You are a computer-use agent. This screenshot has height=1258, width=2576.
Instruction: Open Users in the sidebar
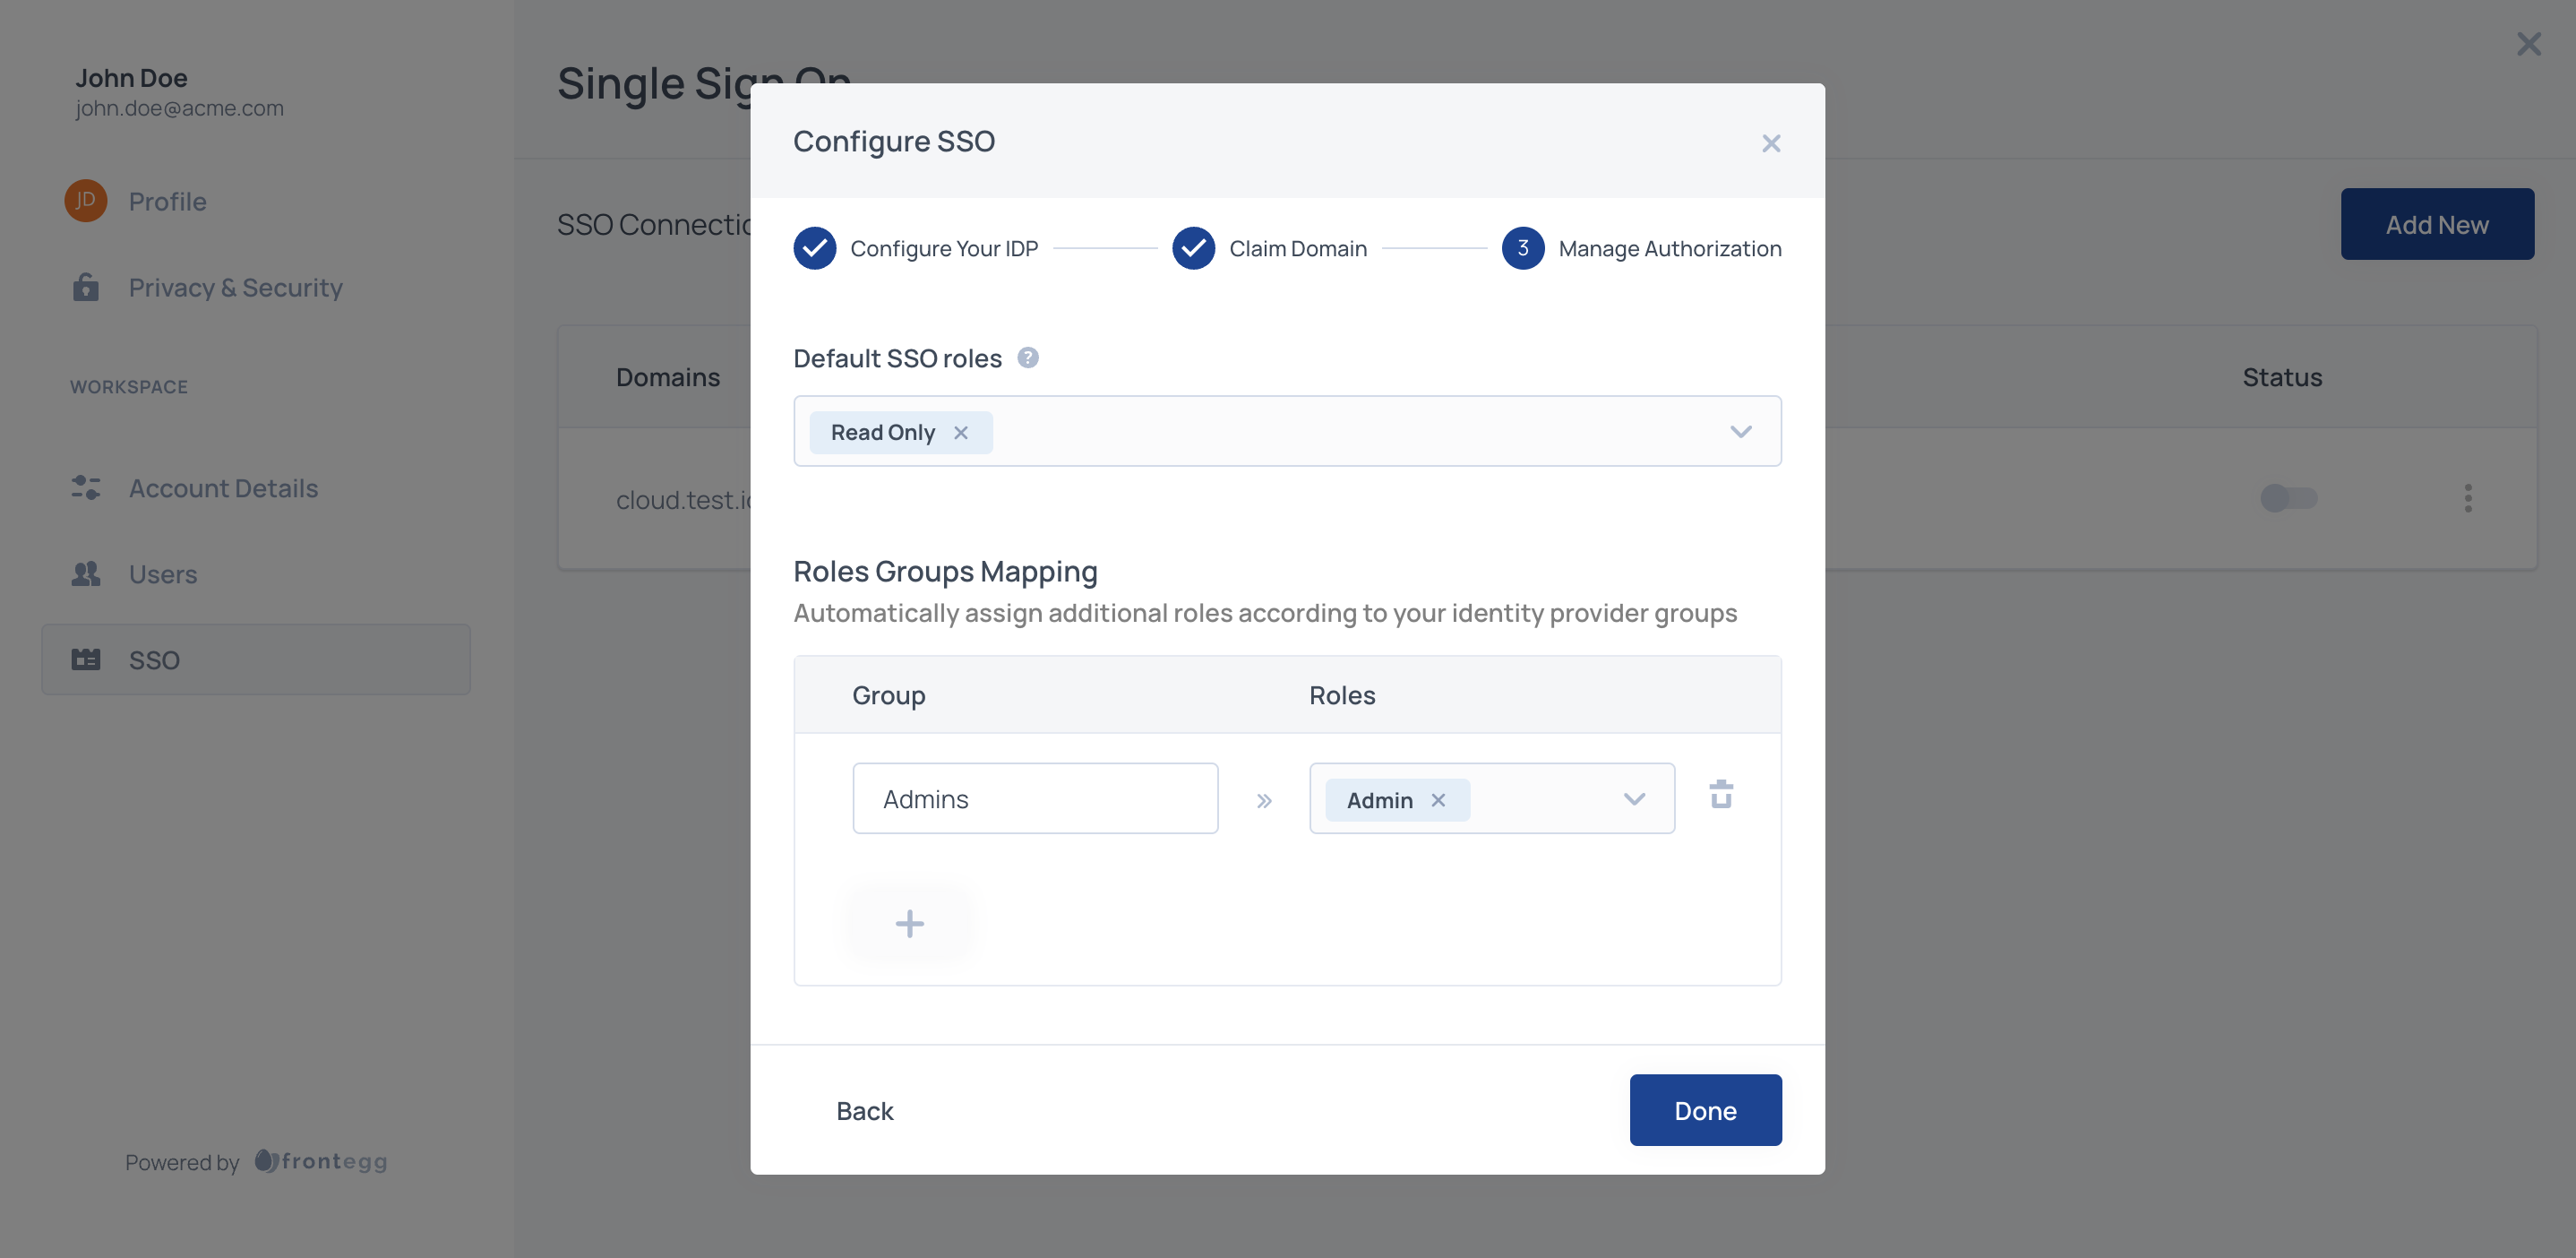[162, 574]
